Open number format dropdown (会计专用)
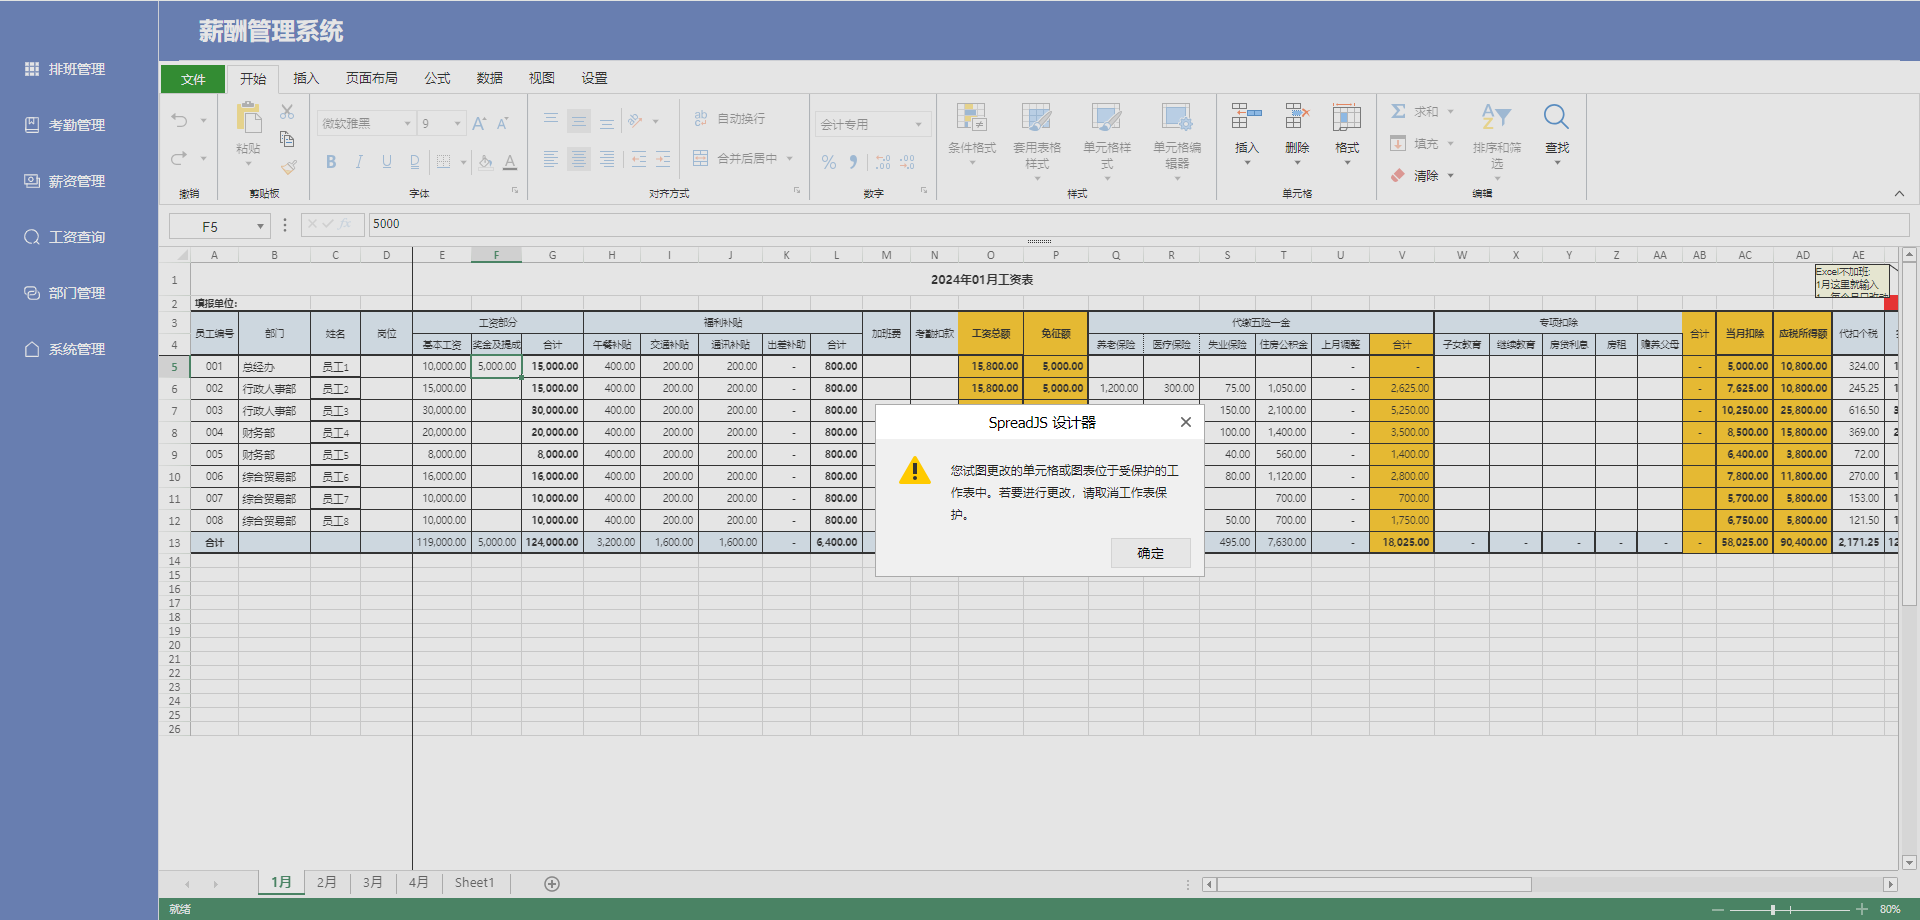This screenshot has height=920, width=1920. tap(918, 124)
